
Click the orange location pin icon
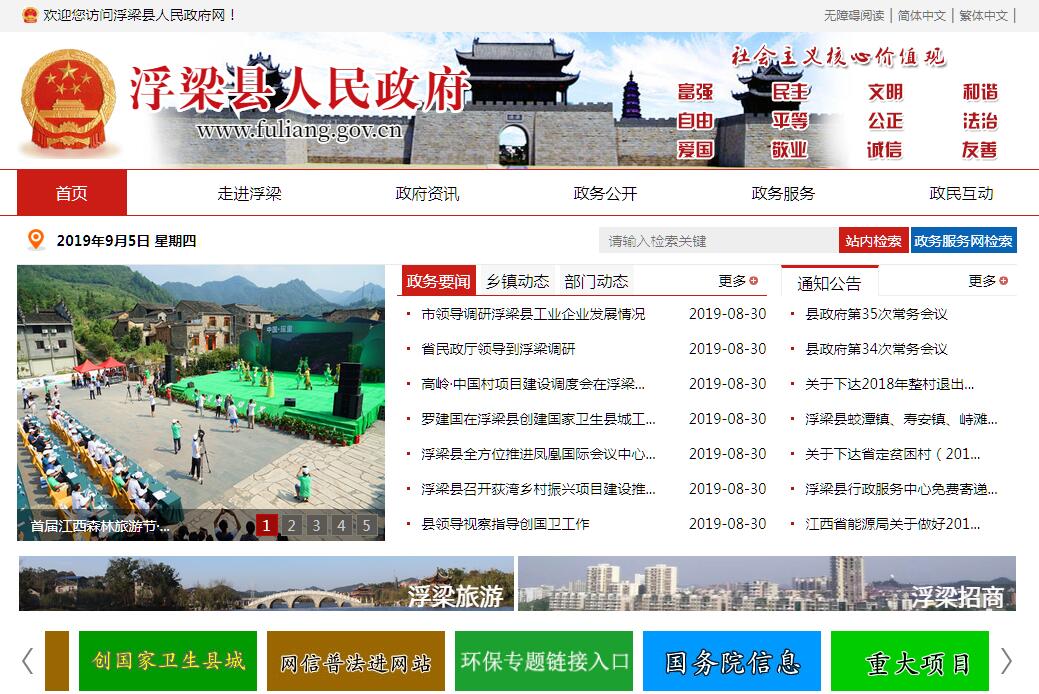coord(36,240)
